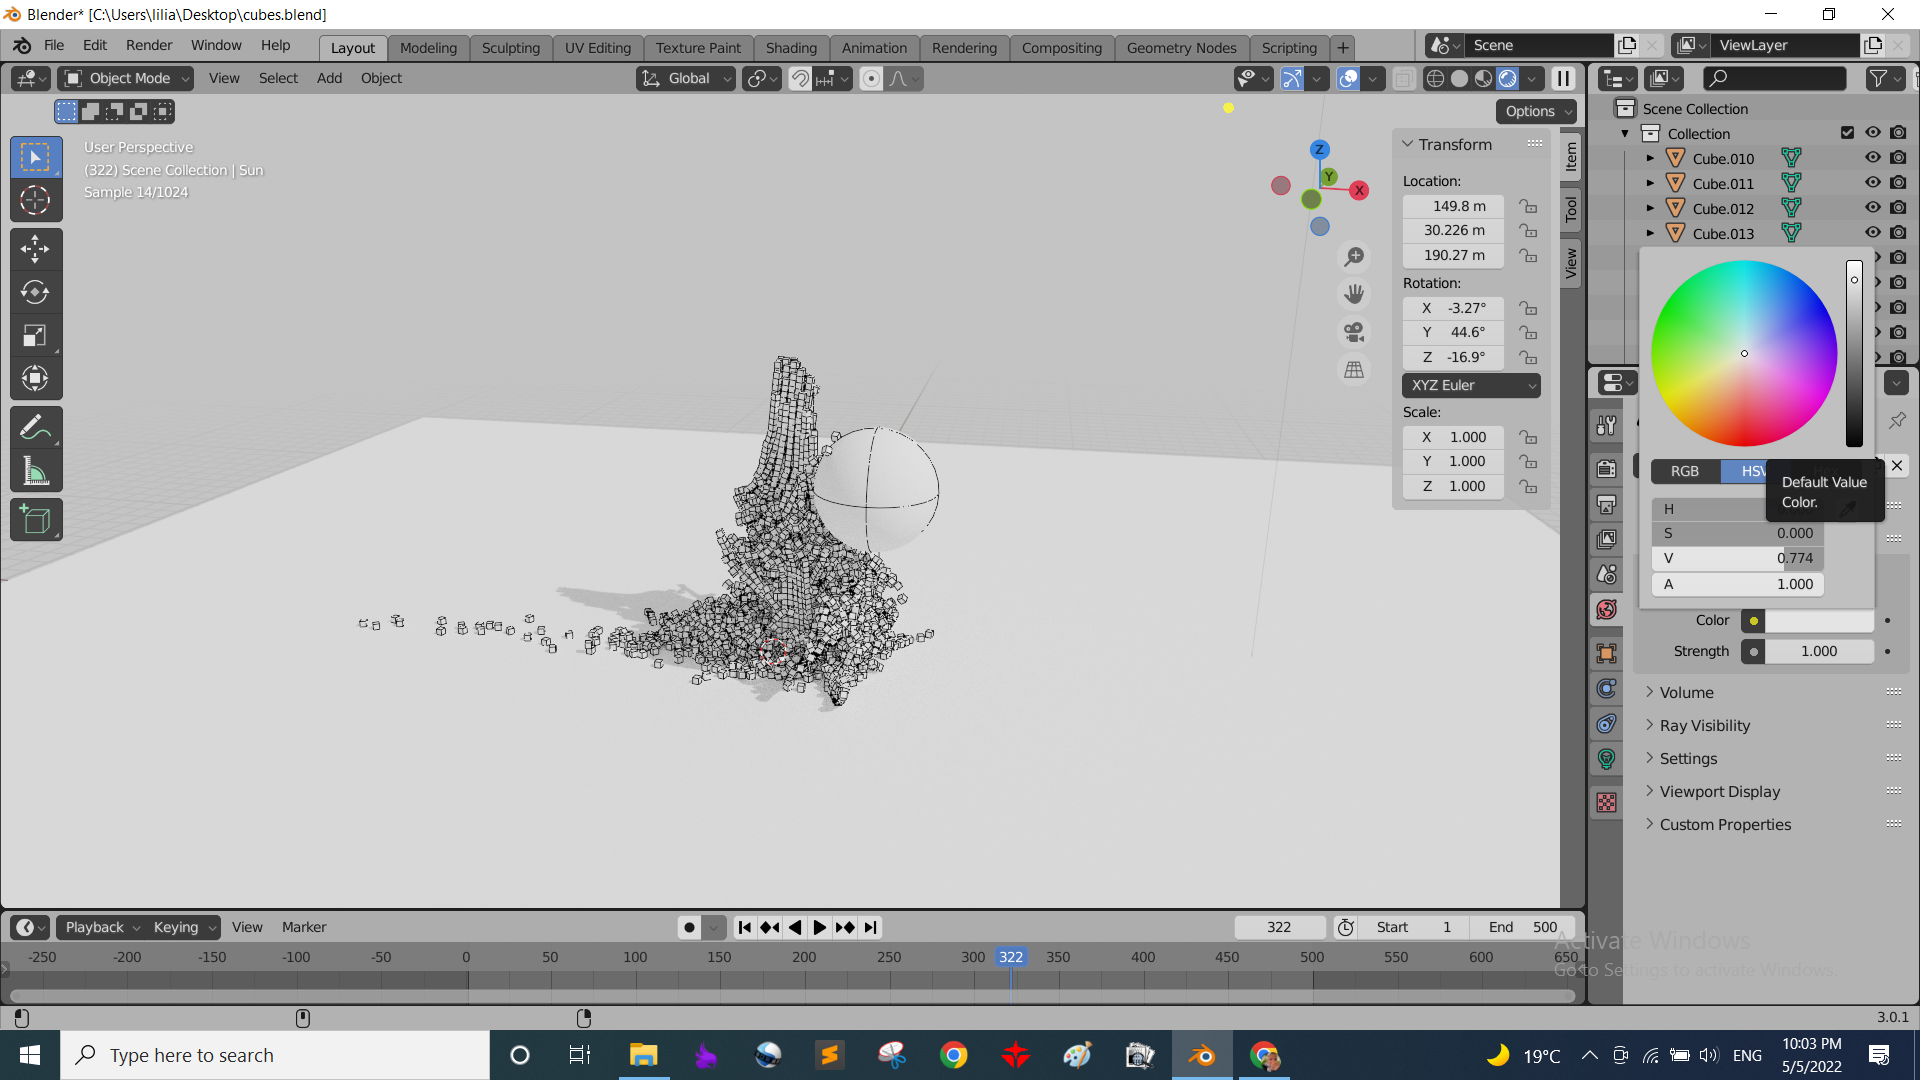Open the Scene properties tab icon
The height and width of the screenshot is (1080, 1920).
tap(1606, 574)
